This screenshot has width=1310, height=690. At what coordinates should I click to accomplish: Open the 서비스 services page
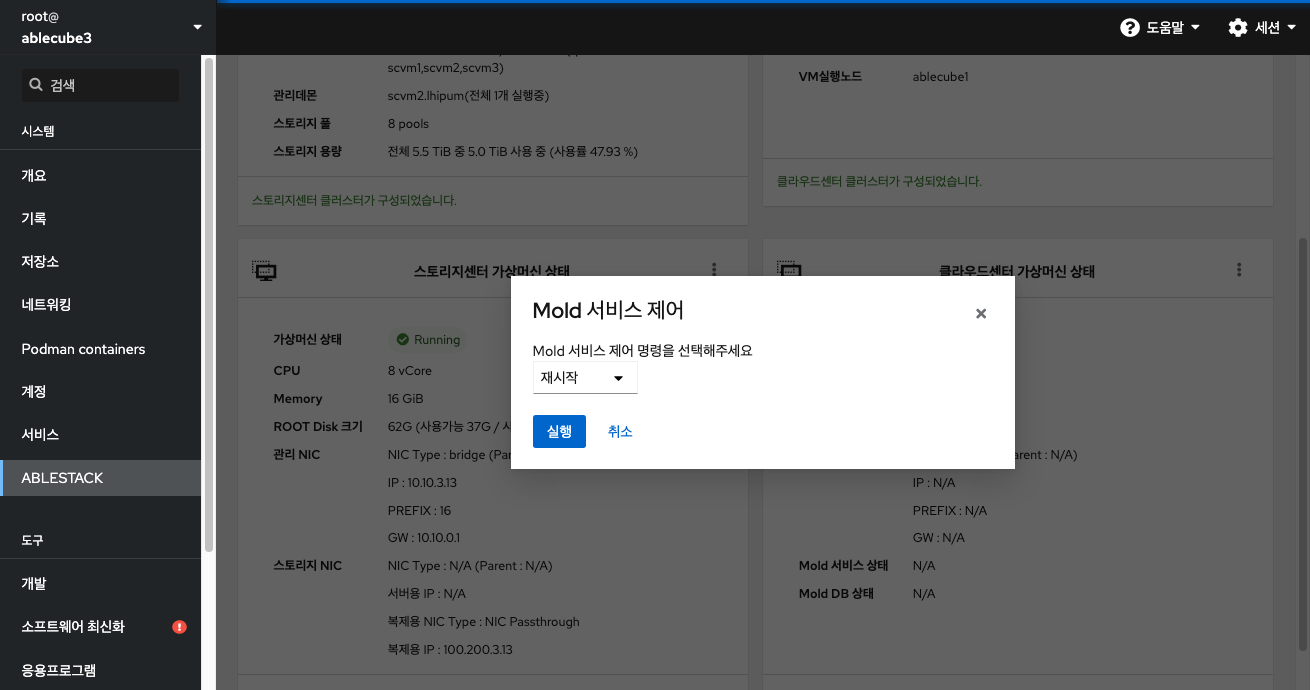pos(100,435)
